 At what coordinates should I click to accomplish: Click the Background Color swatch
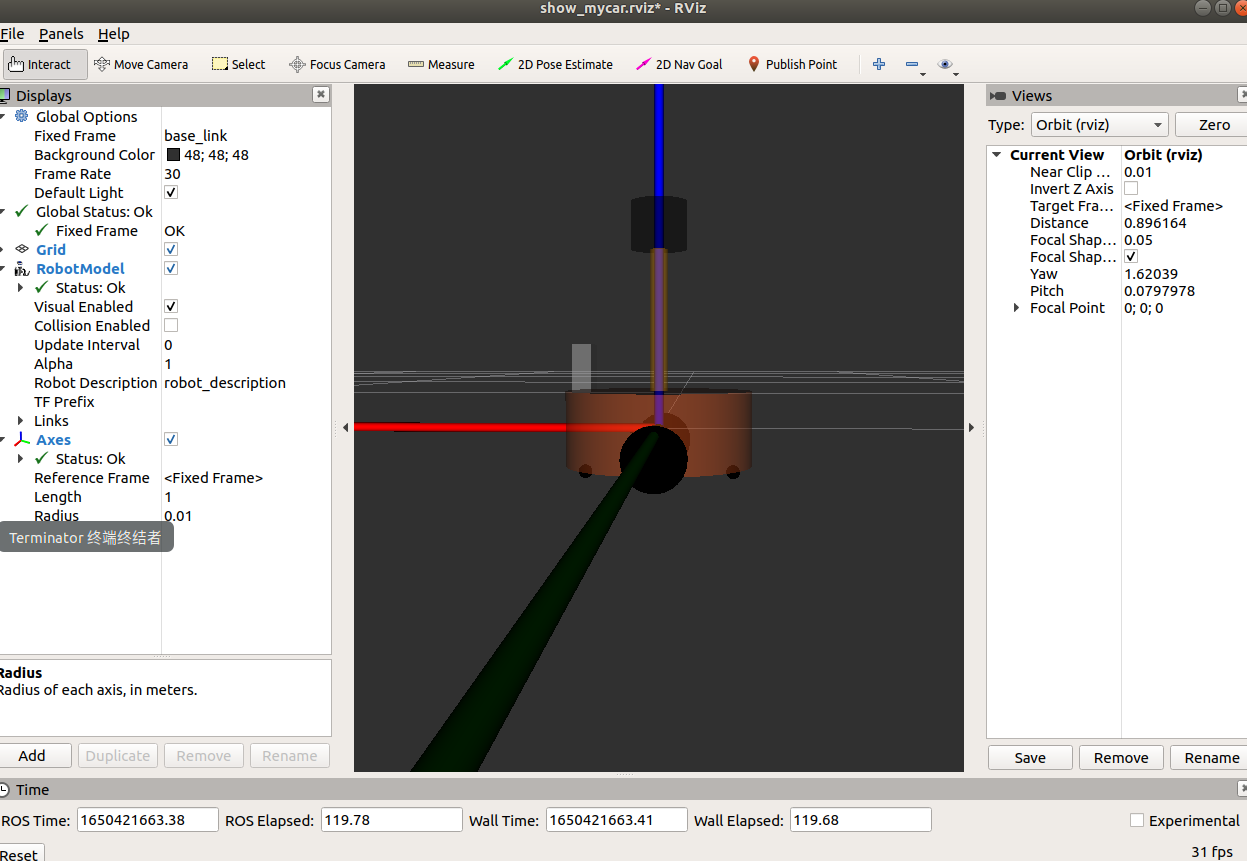[172, 154]
